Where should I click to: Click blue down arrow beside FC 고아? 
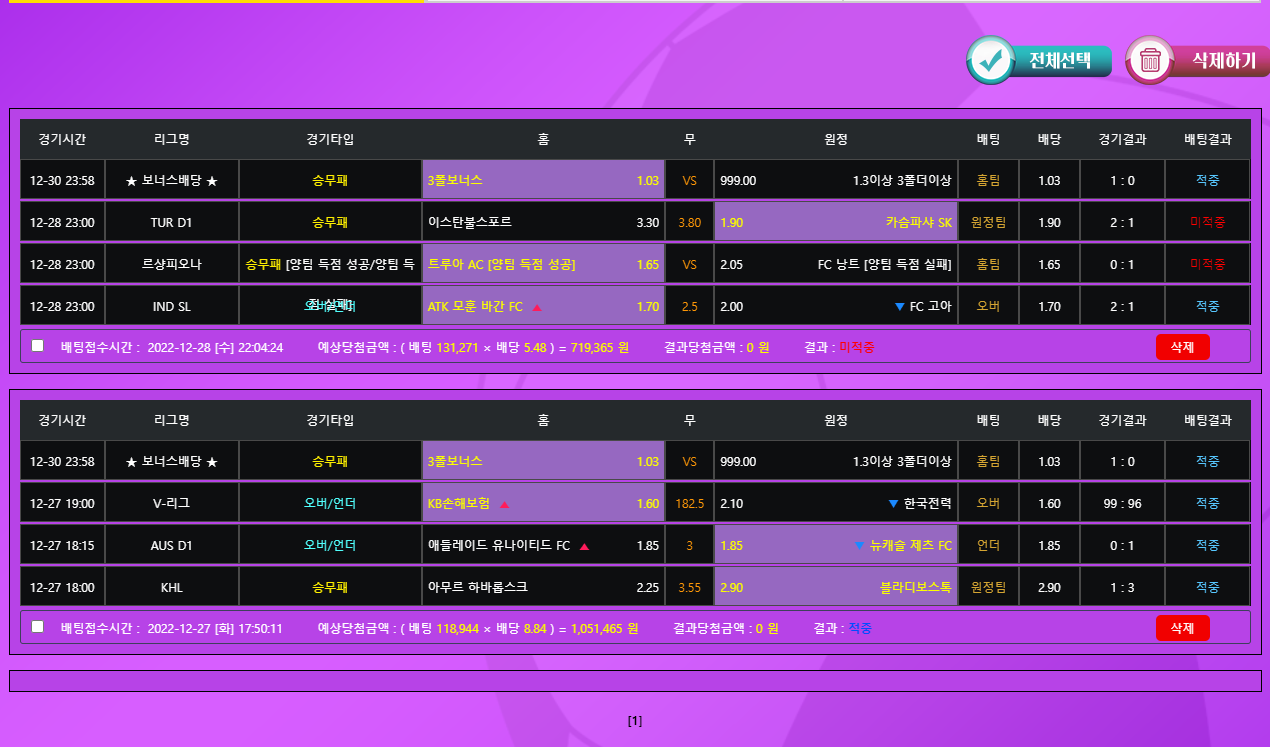tap(899, 307)
